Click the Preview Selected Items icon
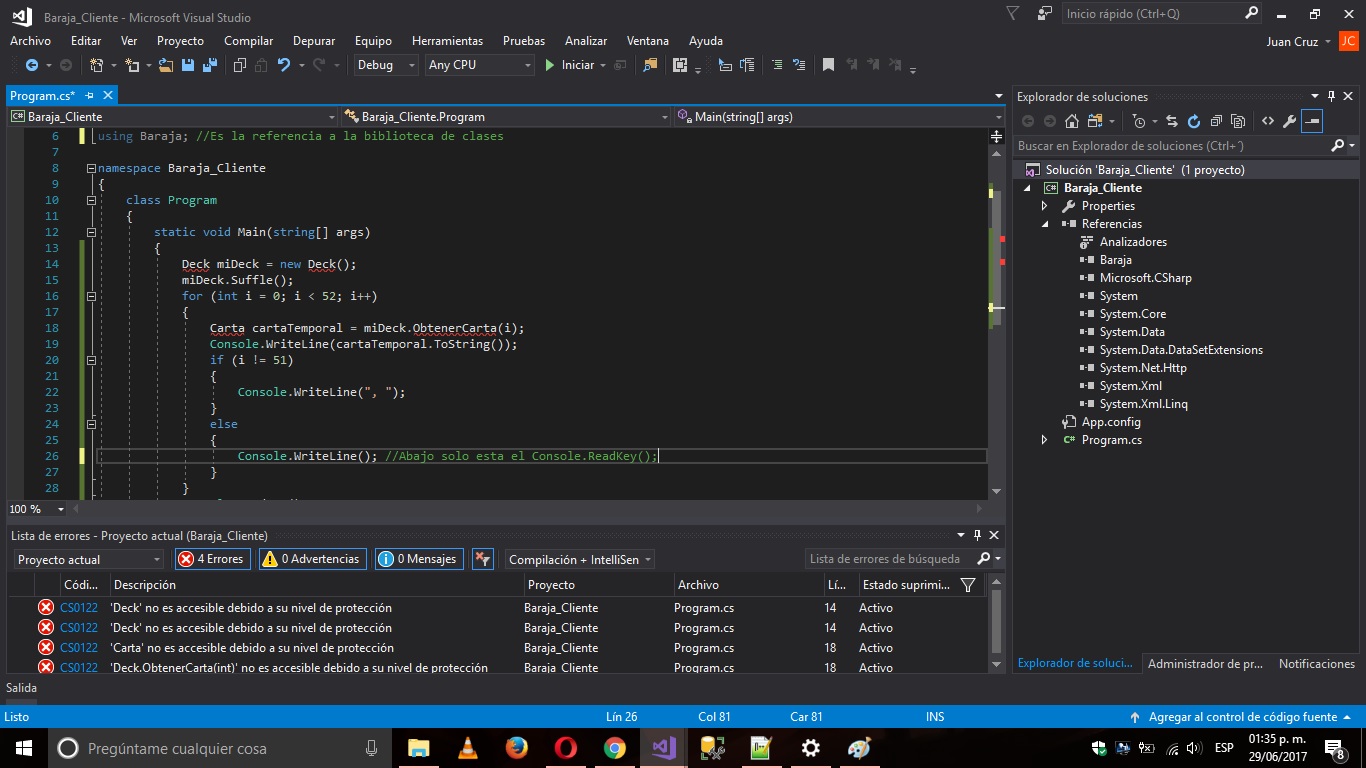 tap(1313, 121)
